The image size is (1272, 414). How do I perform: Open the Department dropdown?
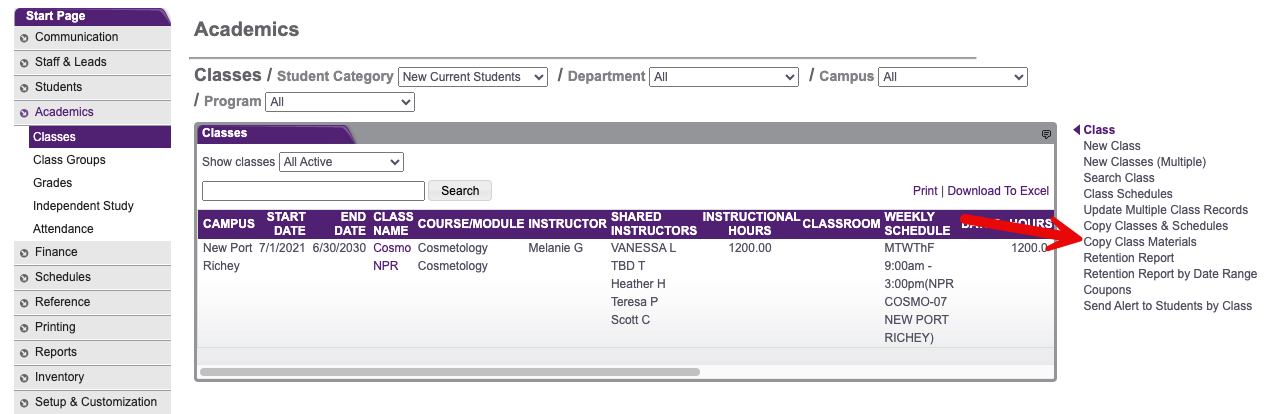click(x=724, y=77)
